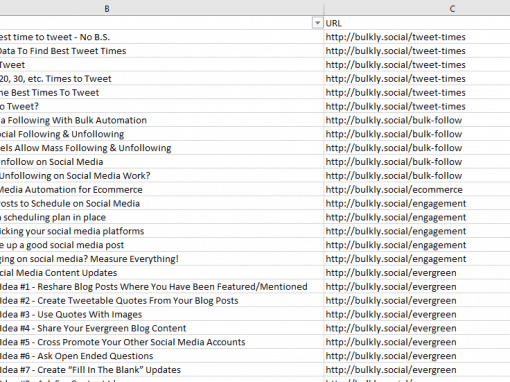Select 'Idea #1 - Reshare Blog Posts' cell
510x382 pixels.
click(x=162, y=287)
